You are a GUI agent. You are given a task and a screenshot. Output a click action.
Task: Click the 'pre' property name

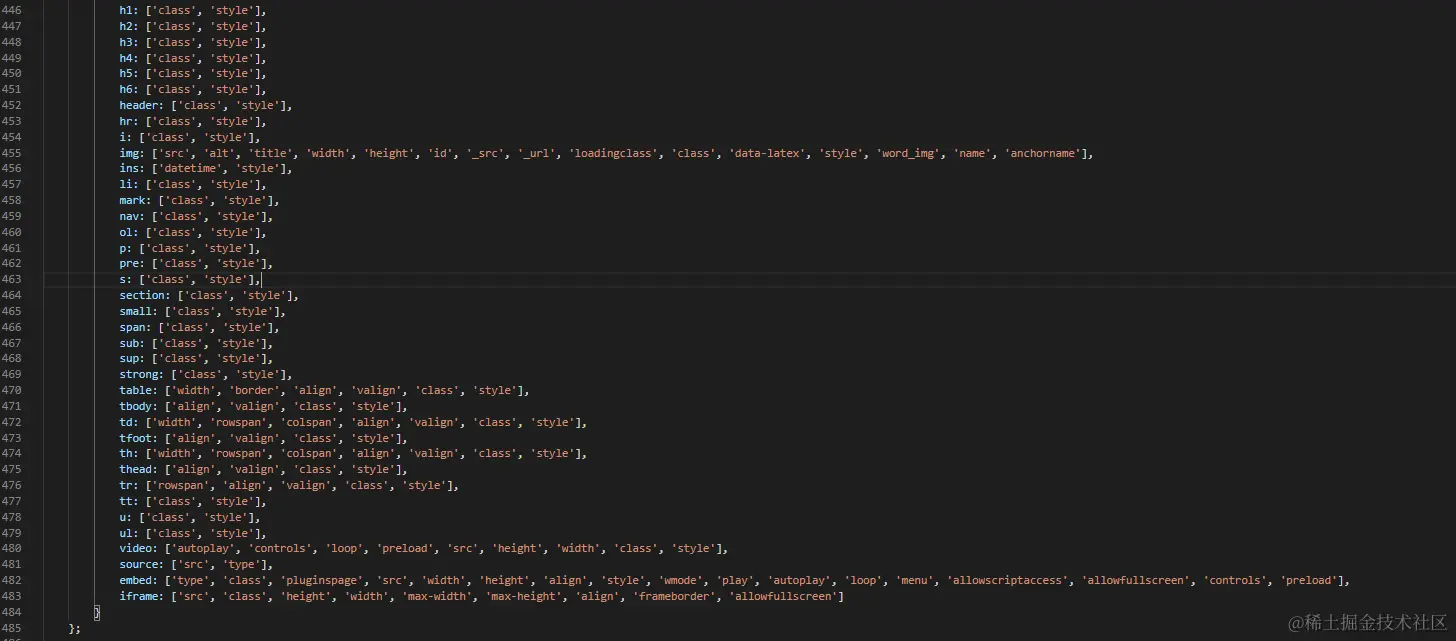click(129, 264)
